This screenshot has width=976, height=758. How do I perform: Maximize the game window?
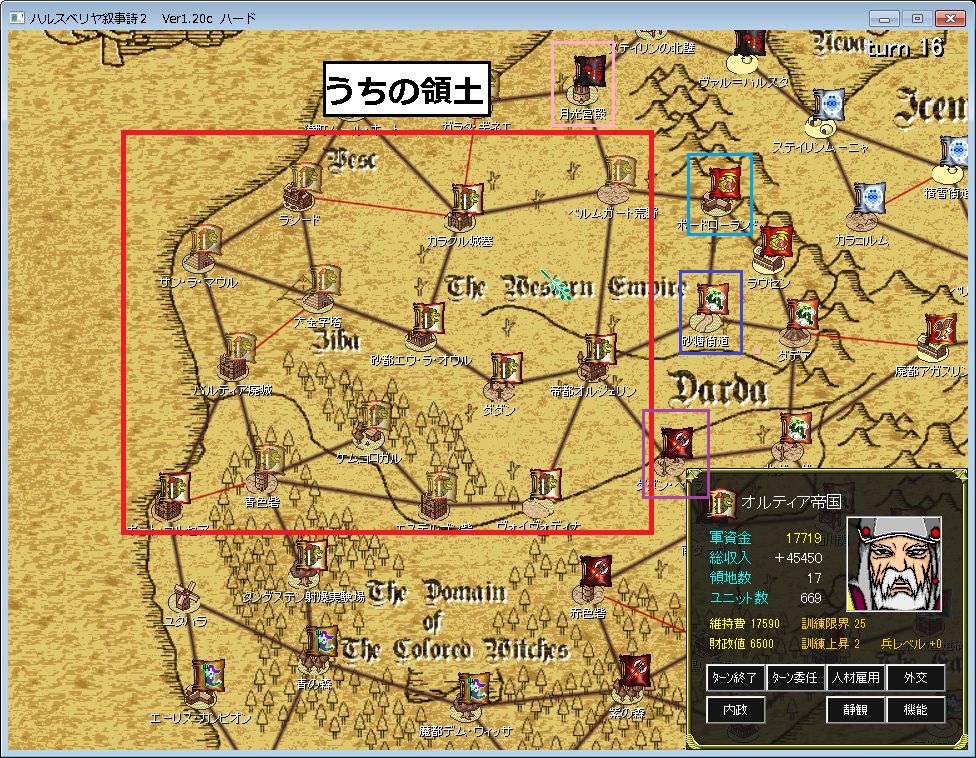coord(917,19)
